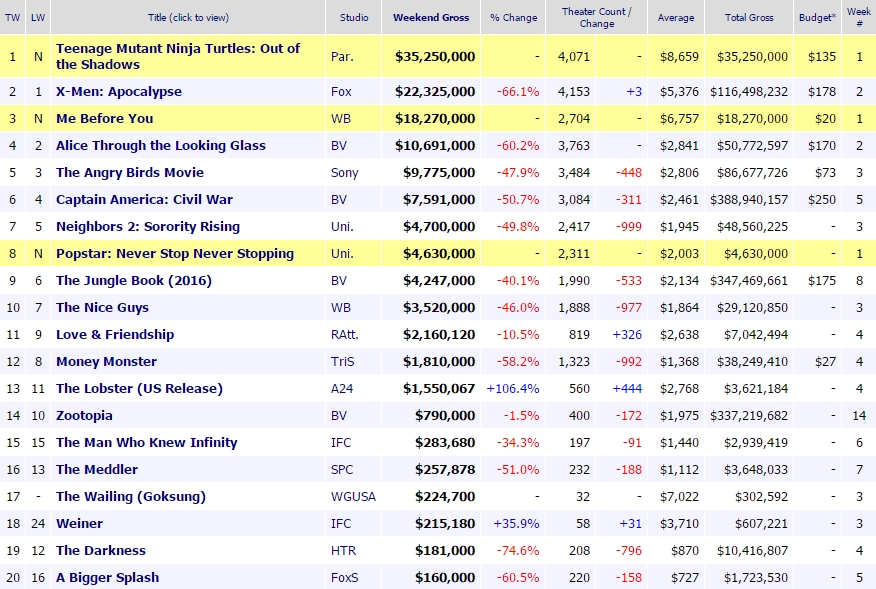Open Popstar: Never Stop Never Stopping
Screen dimensions: 876x589
pos(175,254)
